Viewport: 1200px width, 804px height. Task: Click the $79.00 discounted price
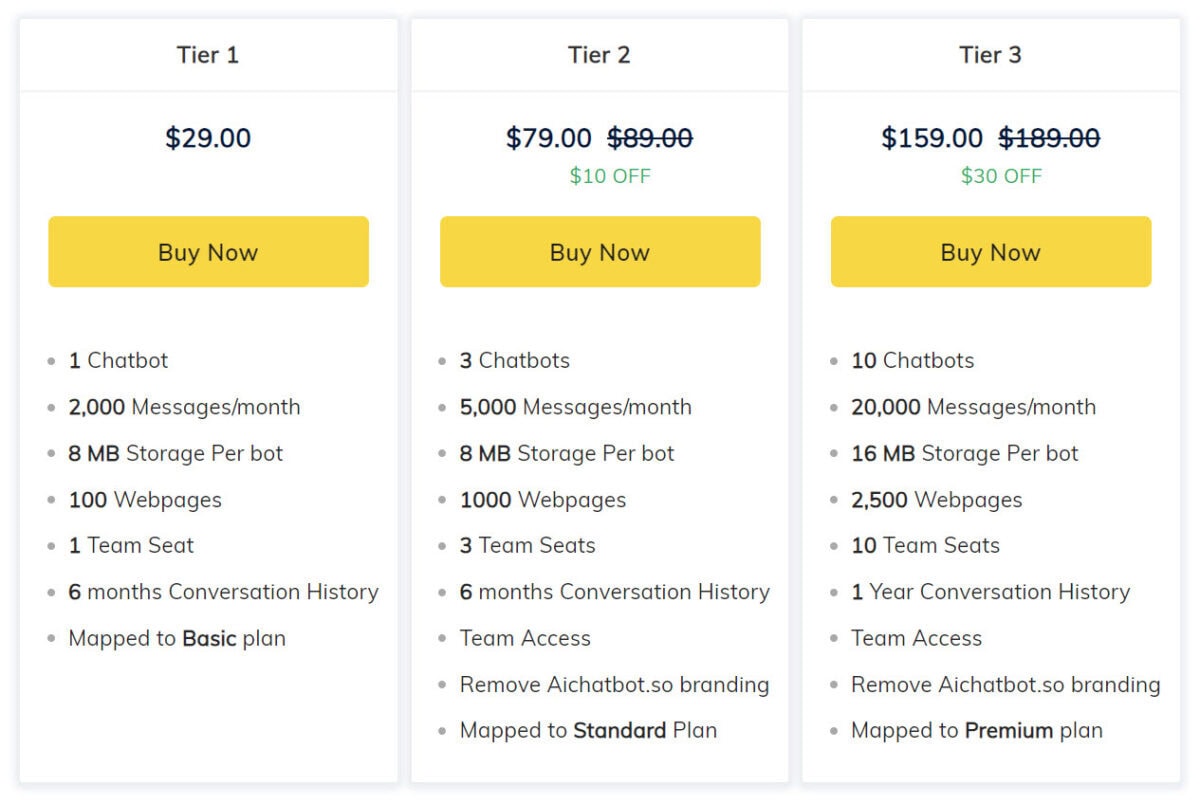pos(549,138)
